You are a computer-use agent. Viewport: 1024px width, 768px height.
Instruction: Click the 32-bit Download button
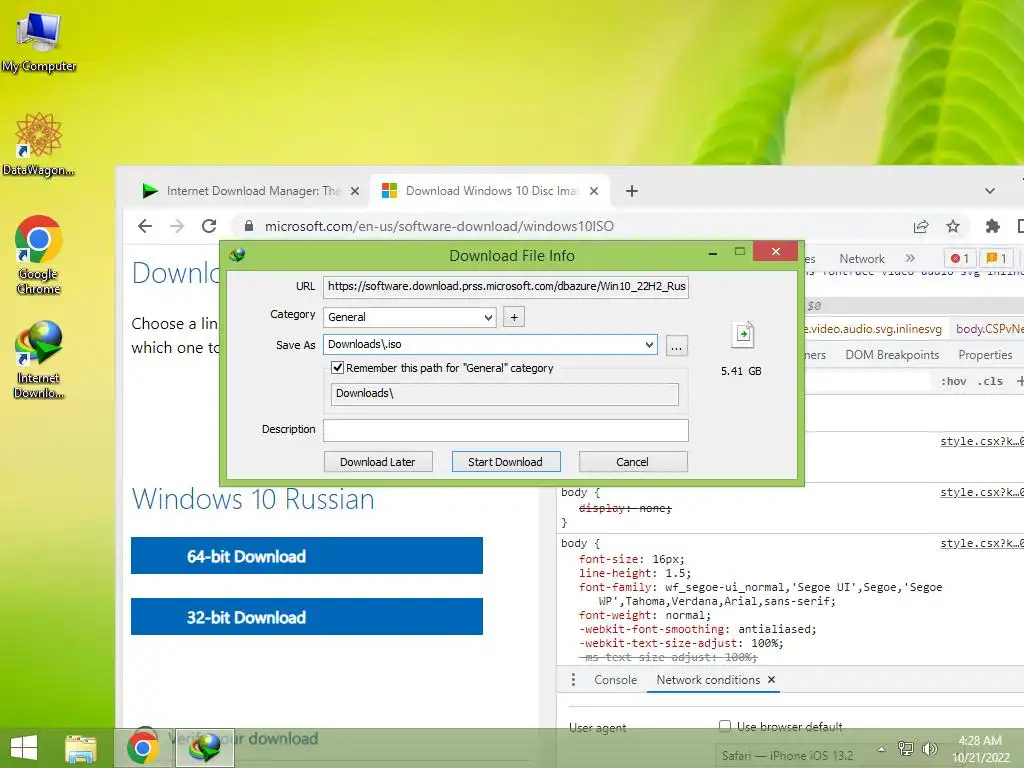point(307,616)
